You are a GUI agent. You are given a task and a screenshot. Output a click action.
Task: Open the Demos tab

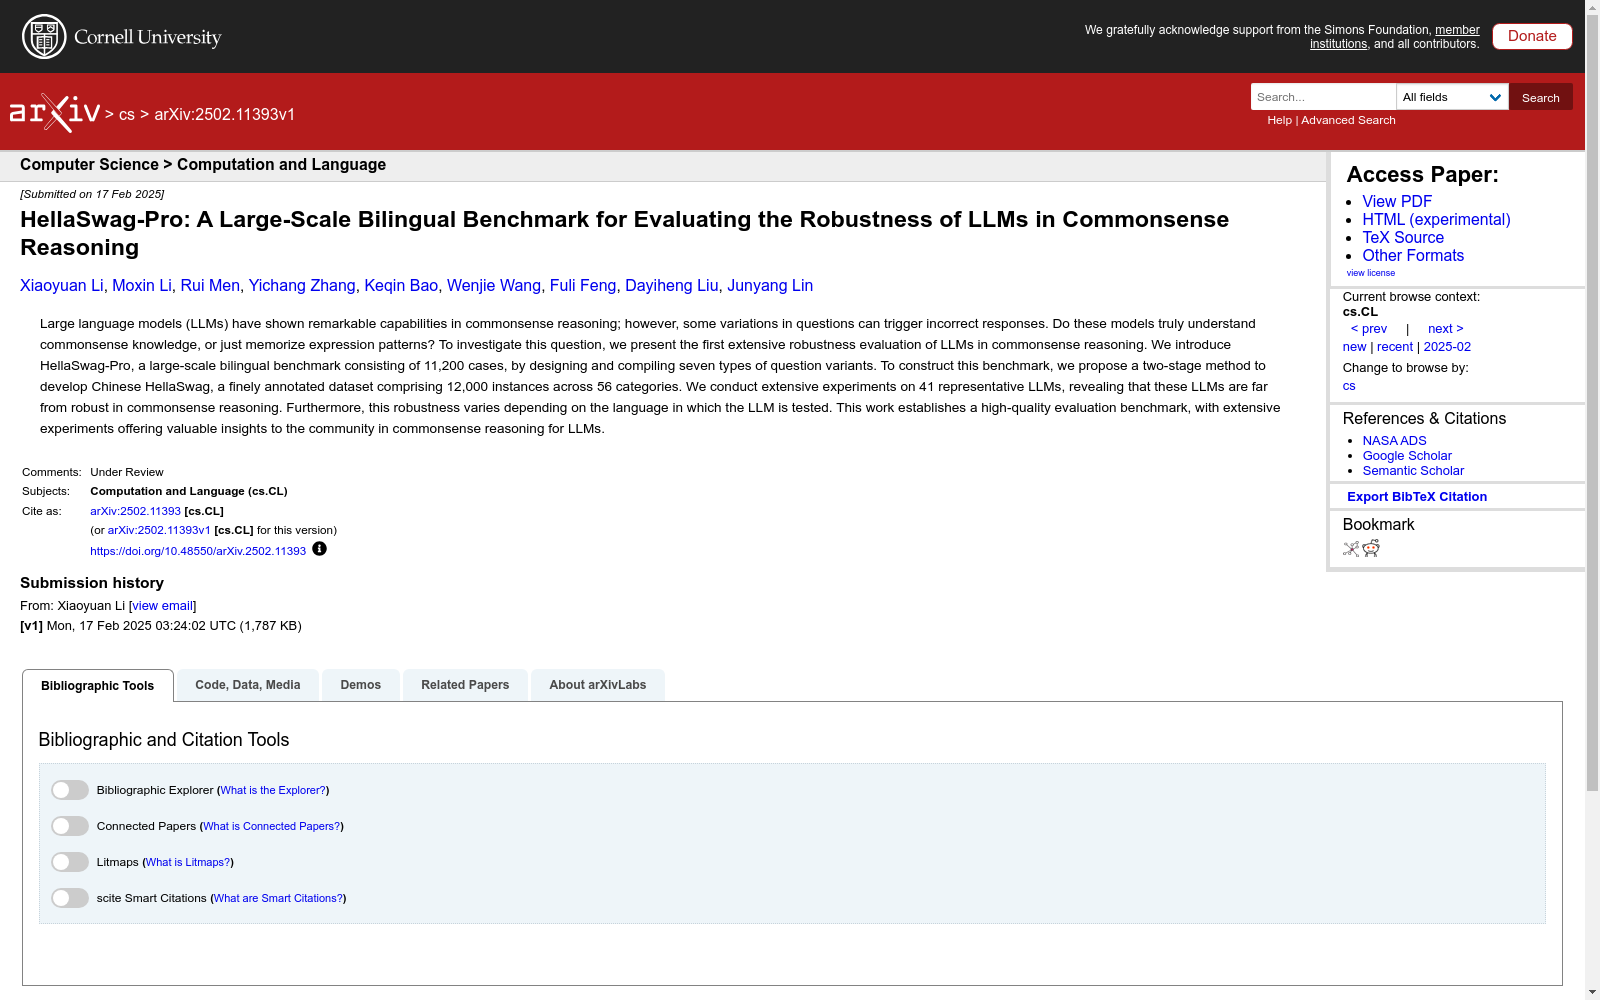tap(361, 685)
